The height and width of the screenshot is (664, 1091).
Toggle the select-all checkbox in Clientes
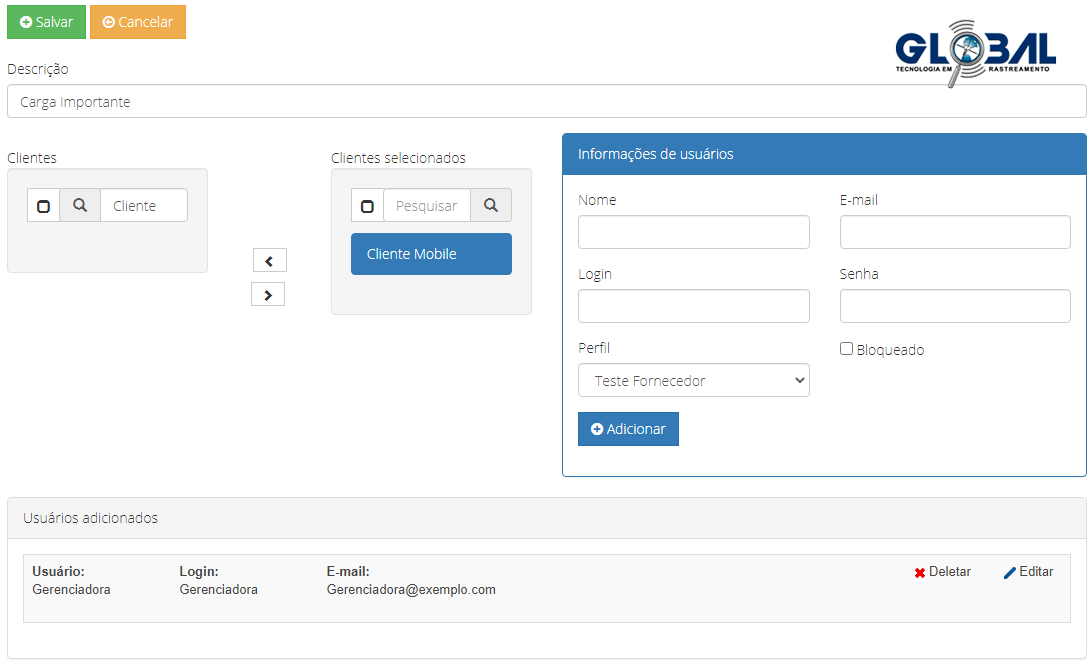pos(43,206)
